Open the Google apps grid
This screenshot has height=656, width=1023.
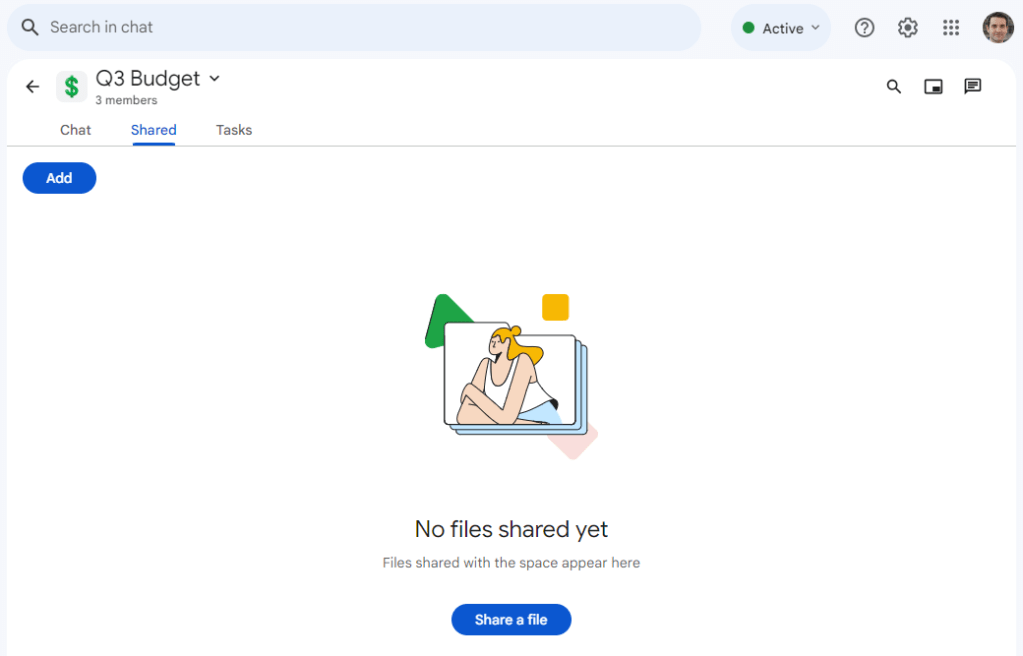click(951, 27)
